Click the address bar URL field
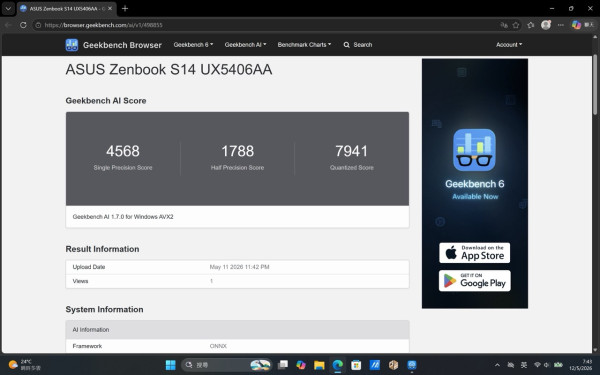 tap(268, 25)
